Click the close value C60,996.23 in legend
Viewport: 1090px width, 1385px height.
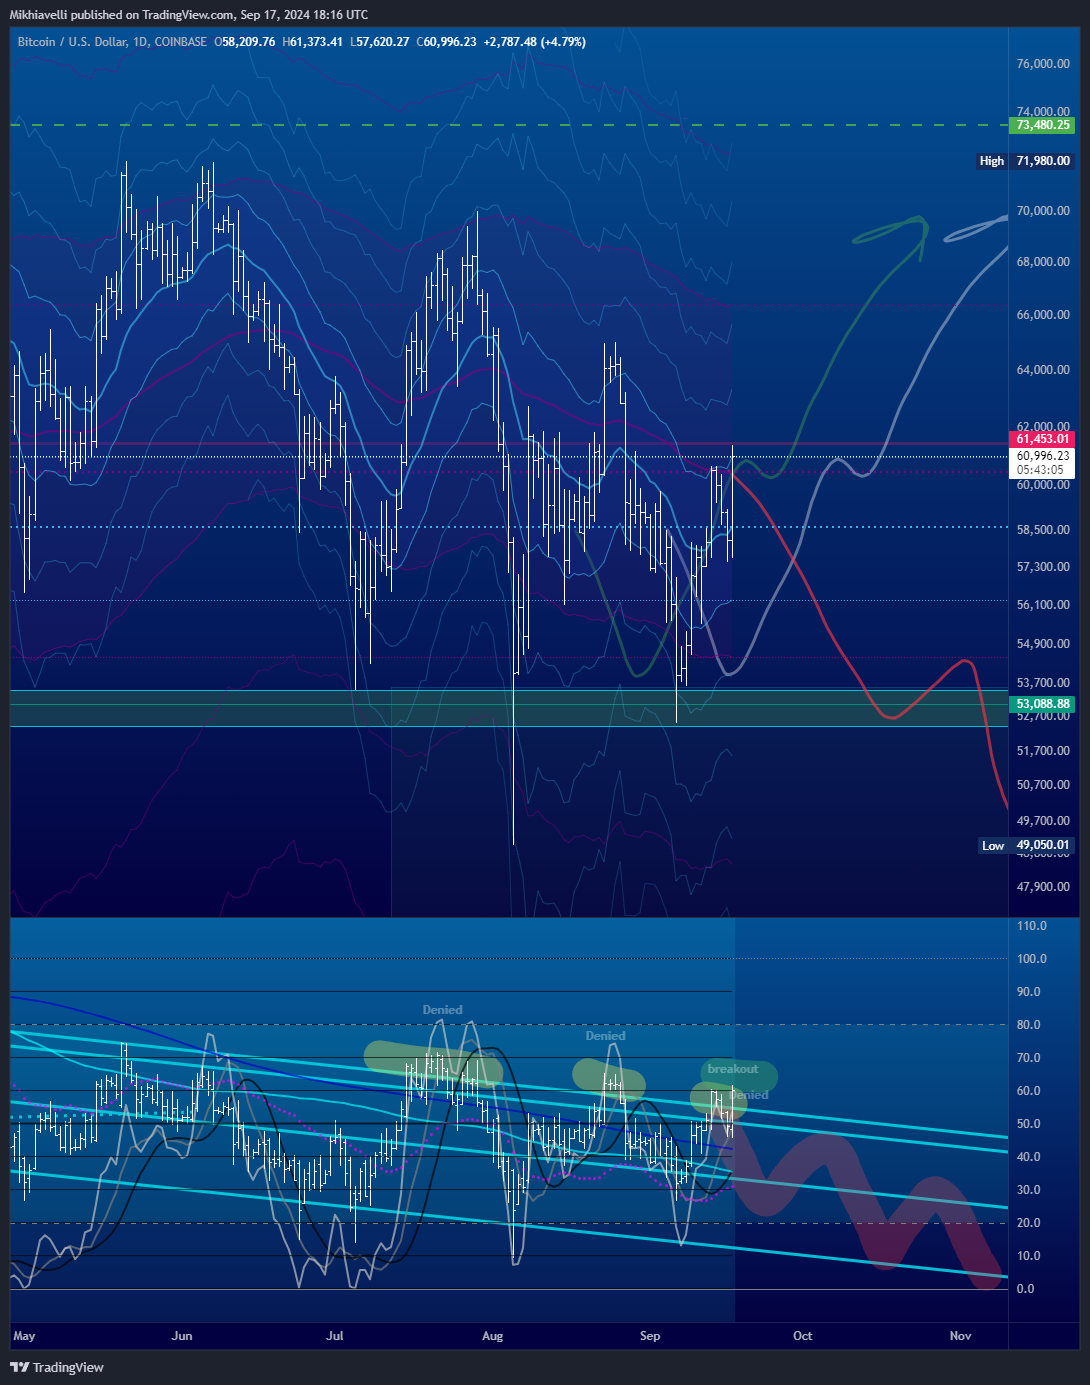tap(446, 42)
